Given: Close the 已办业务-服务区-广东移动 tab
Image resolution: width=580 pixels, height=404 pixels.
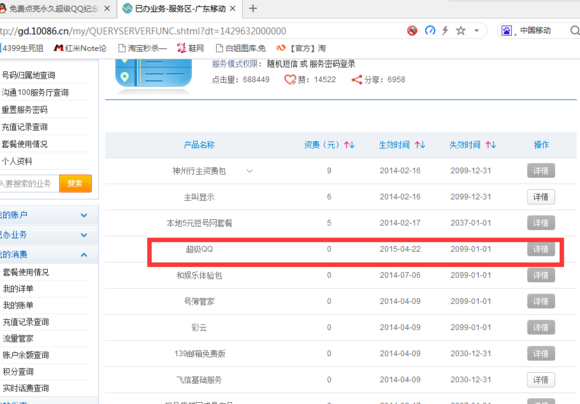Looking at the screenshot, I should [x=233, y=8].
